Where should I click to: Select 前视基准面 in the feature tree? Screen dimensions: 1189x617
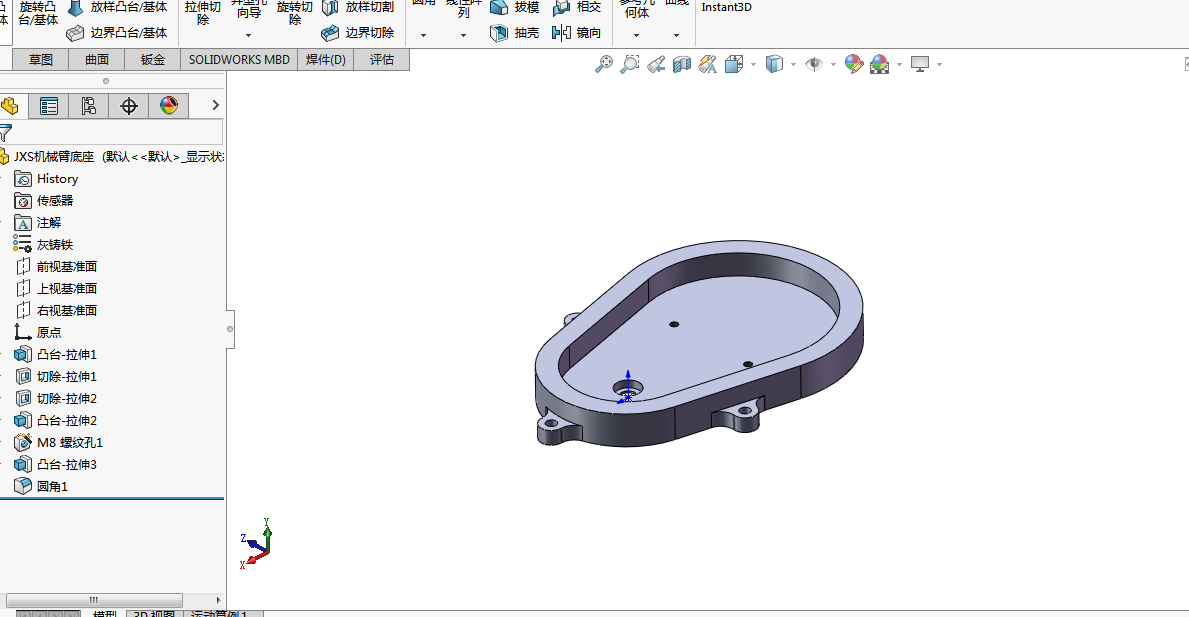pos(66,266)
